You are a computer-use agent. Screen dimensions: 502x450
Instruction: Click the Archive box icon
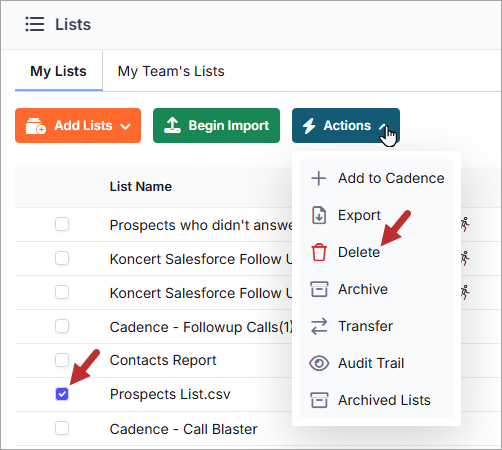[x=319, y=289]
